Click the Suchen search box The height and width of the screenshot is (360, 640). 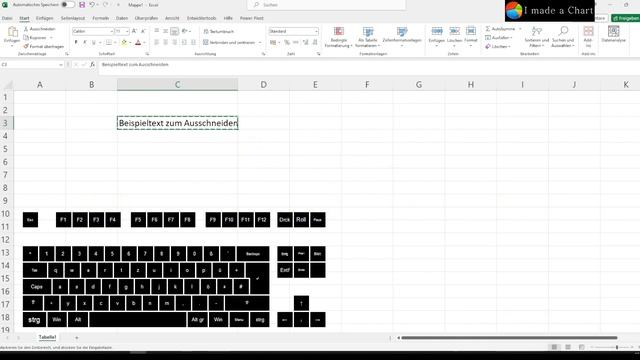[327, 5]
